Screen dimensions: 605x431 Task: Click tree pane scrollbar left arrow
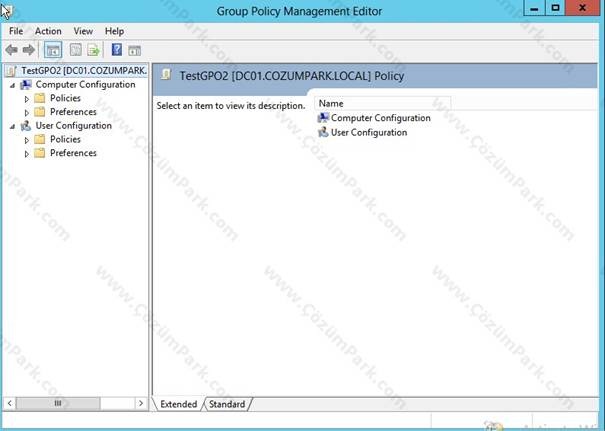[x=10, y=404]
